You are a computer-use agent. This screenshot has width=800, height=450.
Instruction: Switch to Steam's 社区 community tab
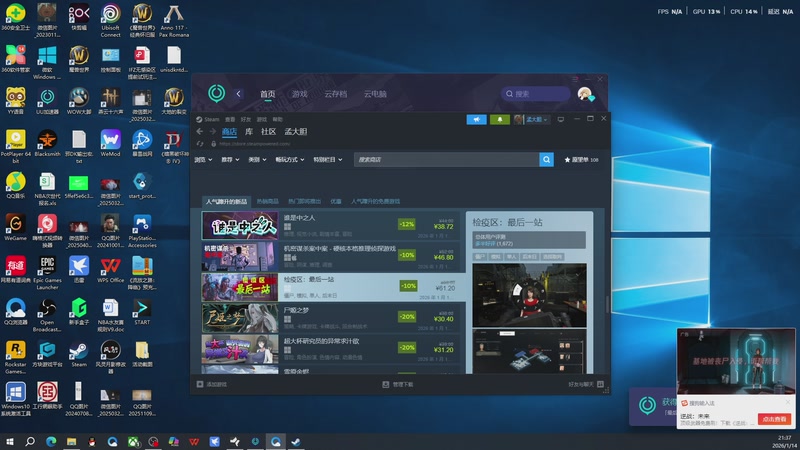point(268,132)
